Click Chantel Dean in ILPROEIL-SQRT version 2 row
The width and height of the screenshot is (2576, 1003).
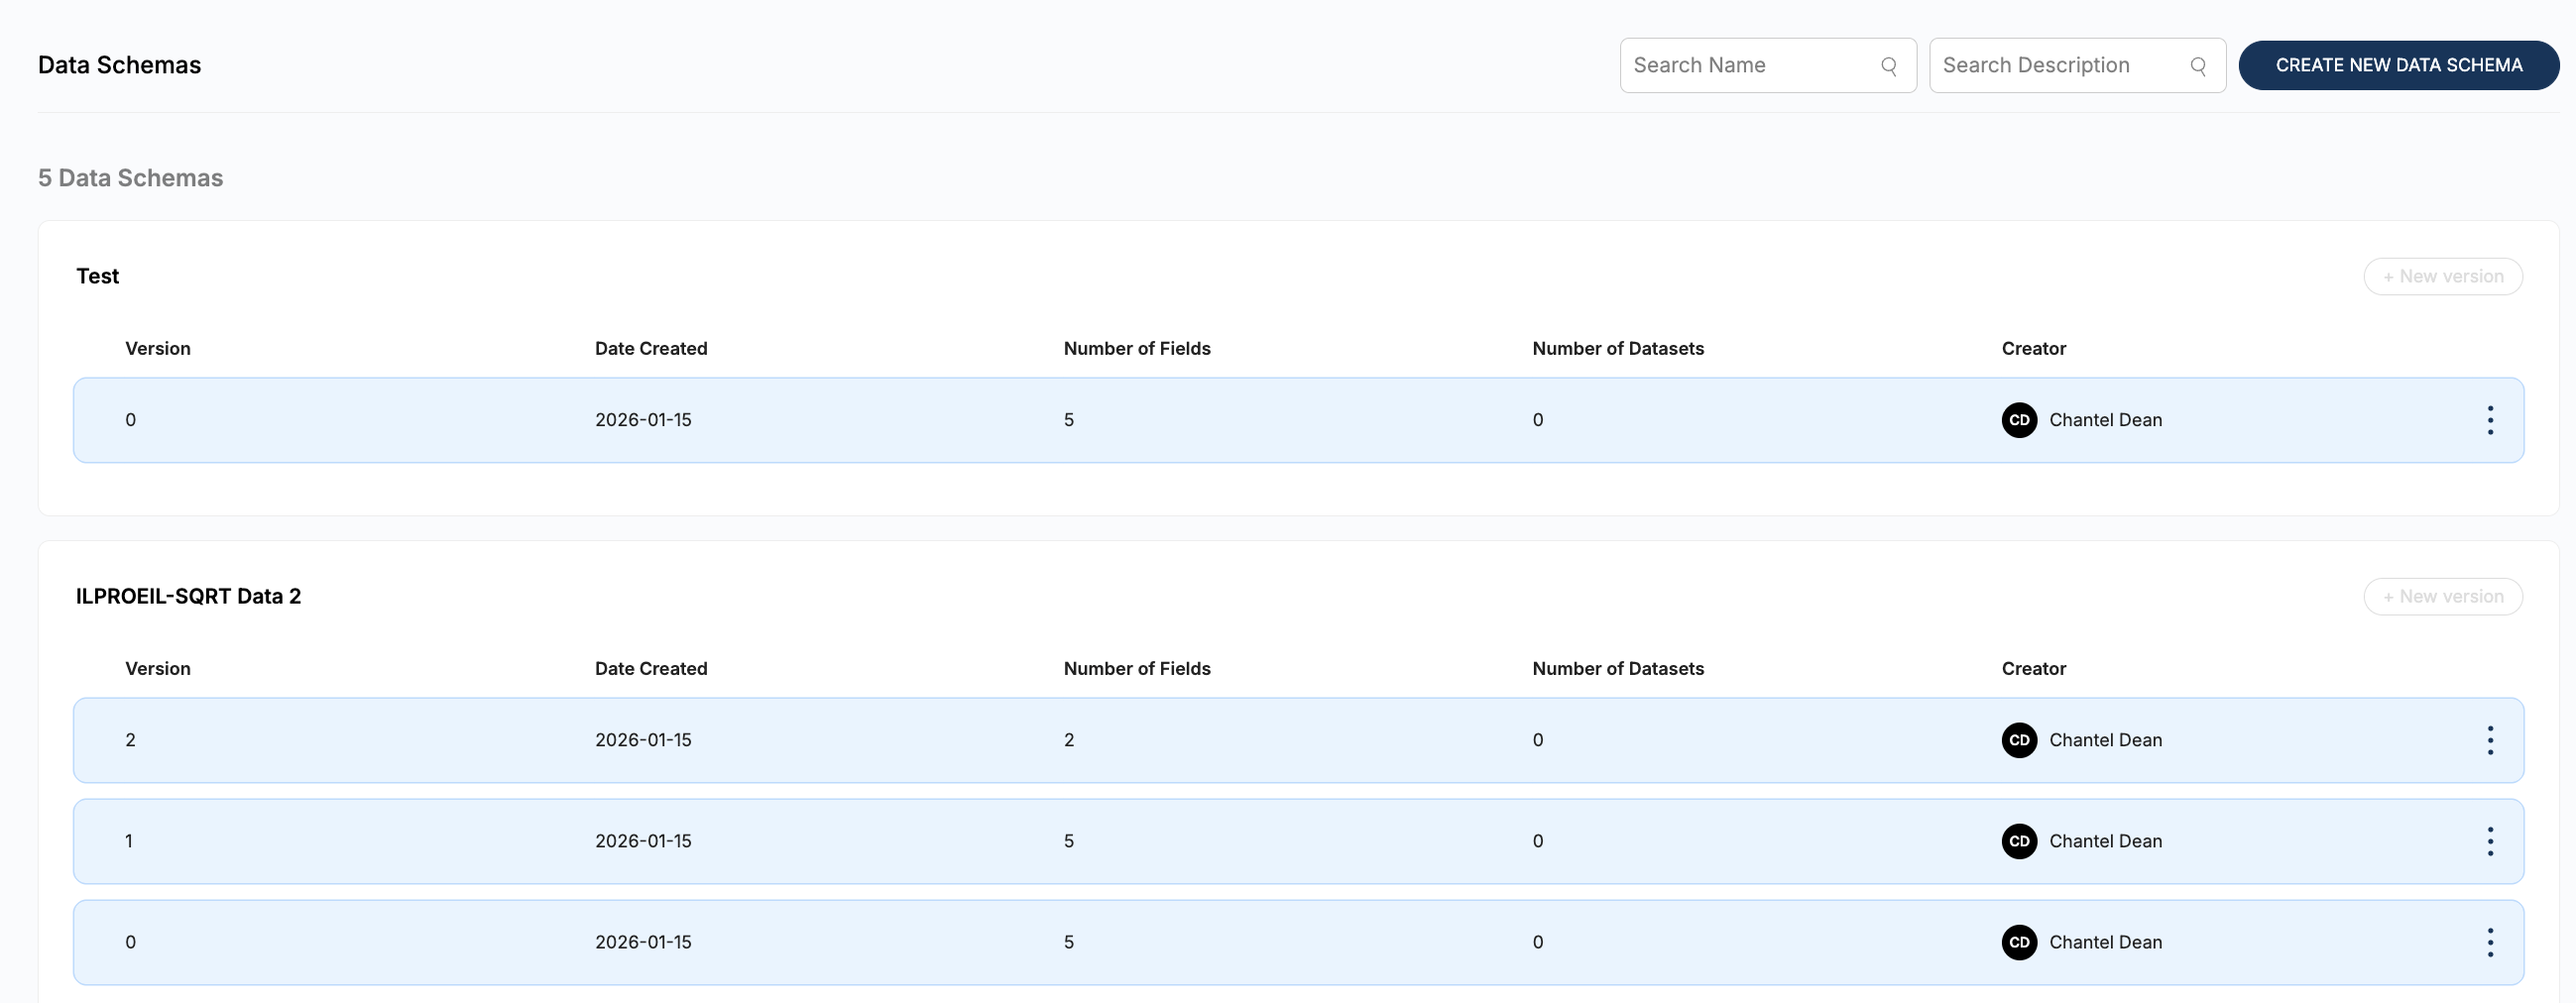click(x=2105, y=740)
